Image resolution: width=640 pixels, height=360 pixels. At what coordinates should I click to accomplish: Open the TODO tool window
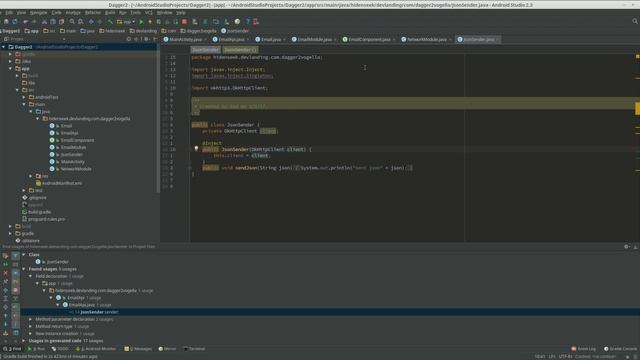(x=60, y=349)
